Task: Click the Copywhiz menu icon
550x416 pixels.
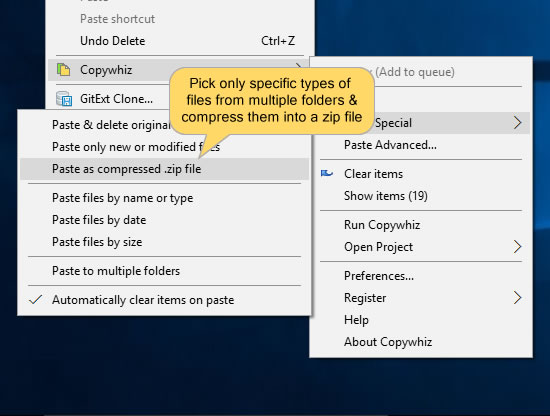Action: 63,70
